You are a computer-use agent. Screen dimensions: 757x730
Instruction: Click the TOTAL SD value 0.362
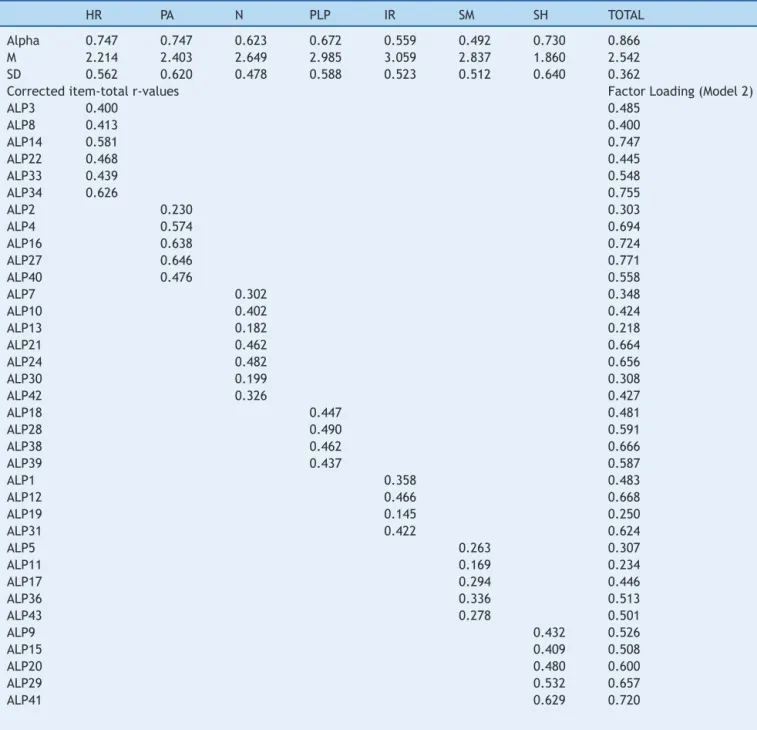(624, 74)
